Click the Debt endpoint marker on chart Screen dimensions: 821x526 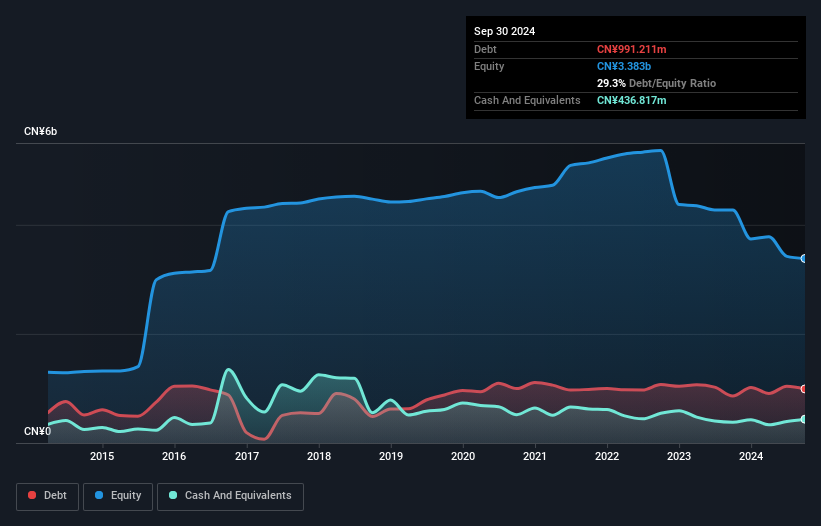(x=804, y=389)
